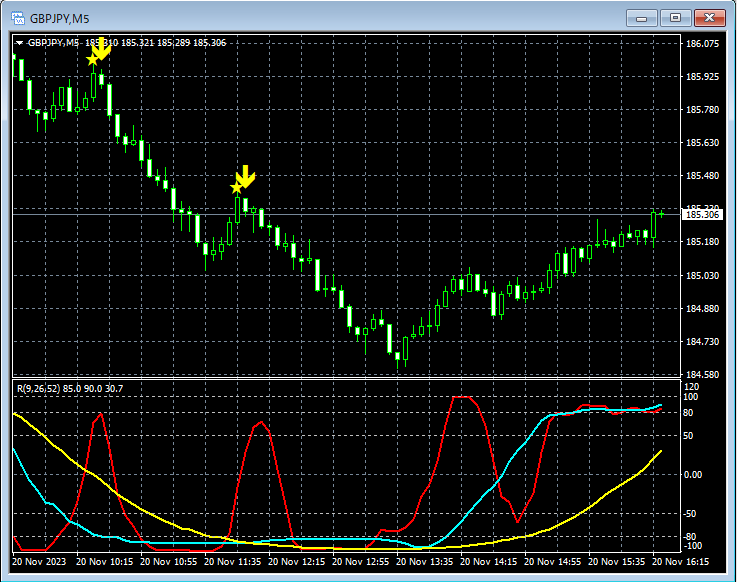Click price level 185.180 on the scale
This screenshot has height=582, width=738.
702,242
